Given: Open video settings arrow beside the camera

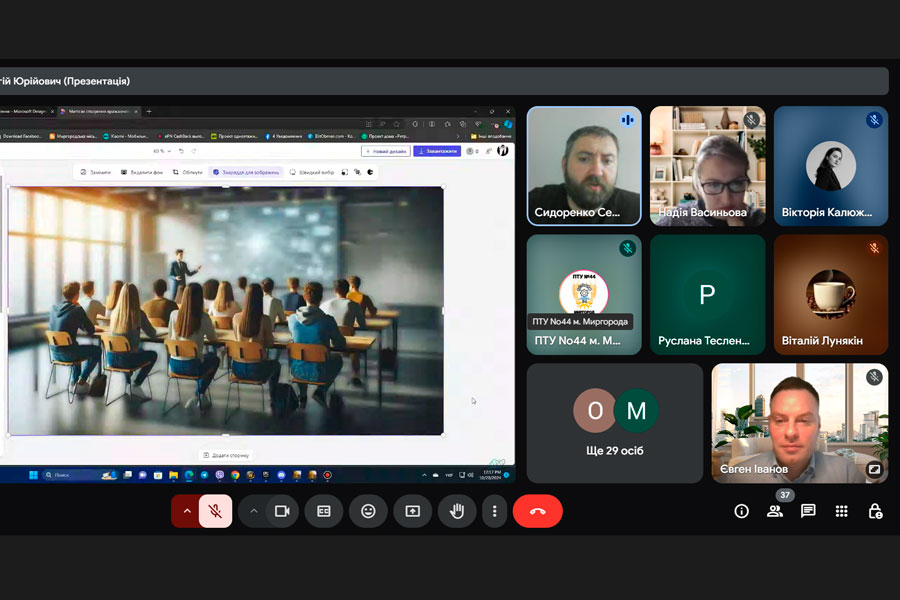Looking at the screenshot, I should (x=254, y=511).
